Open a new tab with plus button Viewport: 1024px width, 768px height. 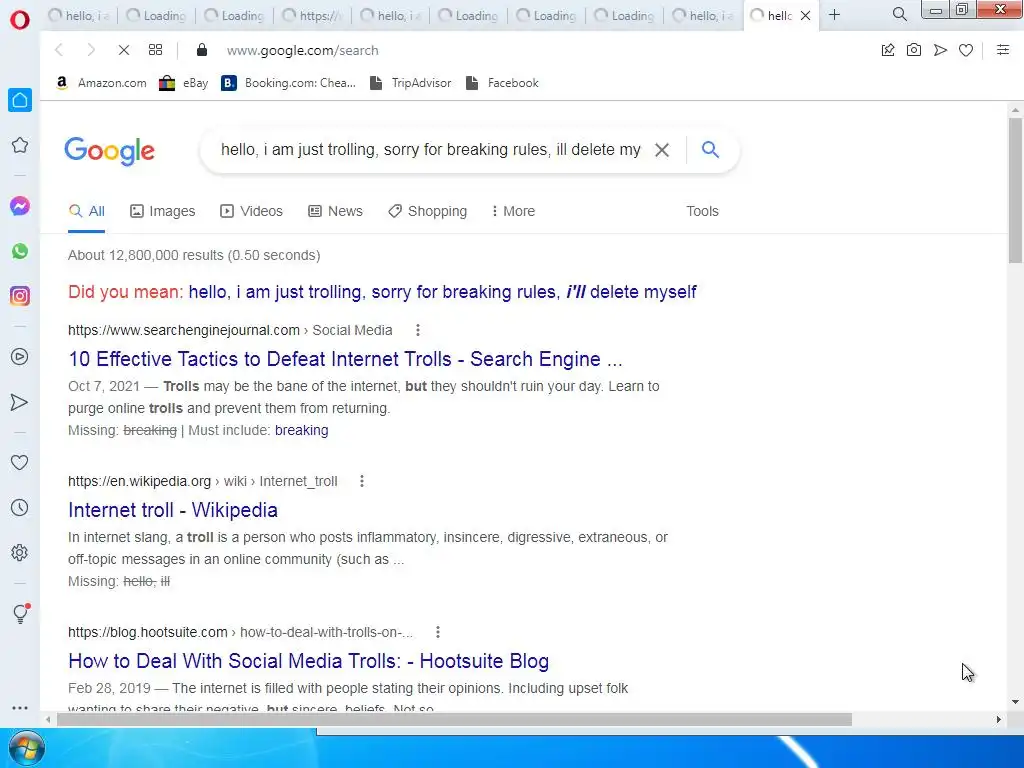[x=835, y=15]
